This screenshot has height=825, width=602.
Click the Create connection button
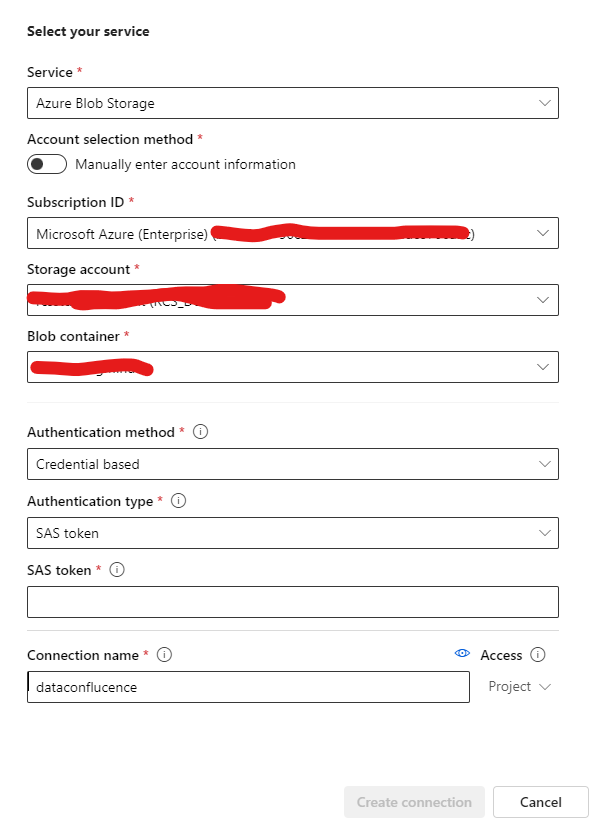click(x=414, y=802)
